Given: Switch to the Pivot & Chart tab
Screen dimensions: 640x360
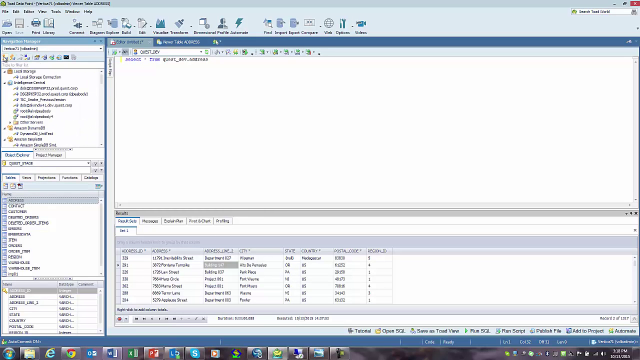Looking at the screenshot, I should pyautogui.click(x=200, y=221).
